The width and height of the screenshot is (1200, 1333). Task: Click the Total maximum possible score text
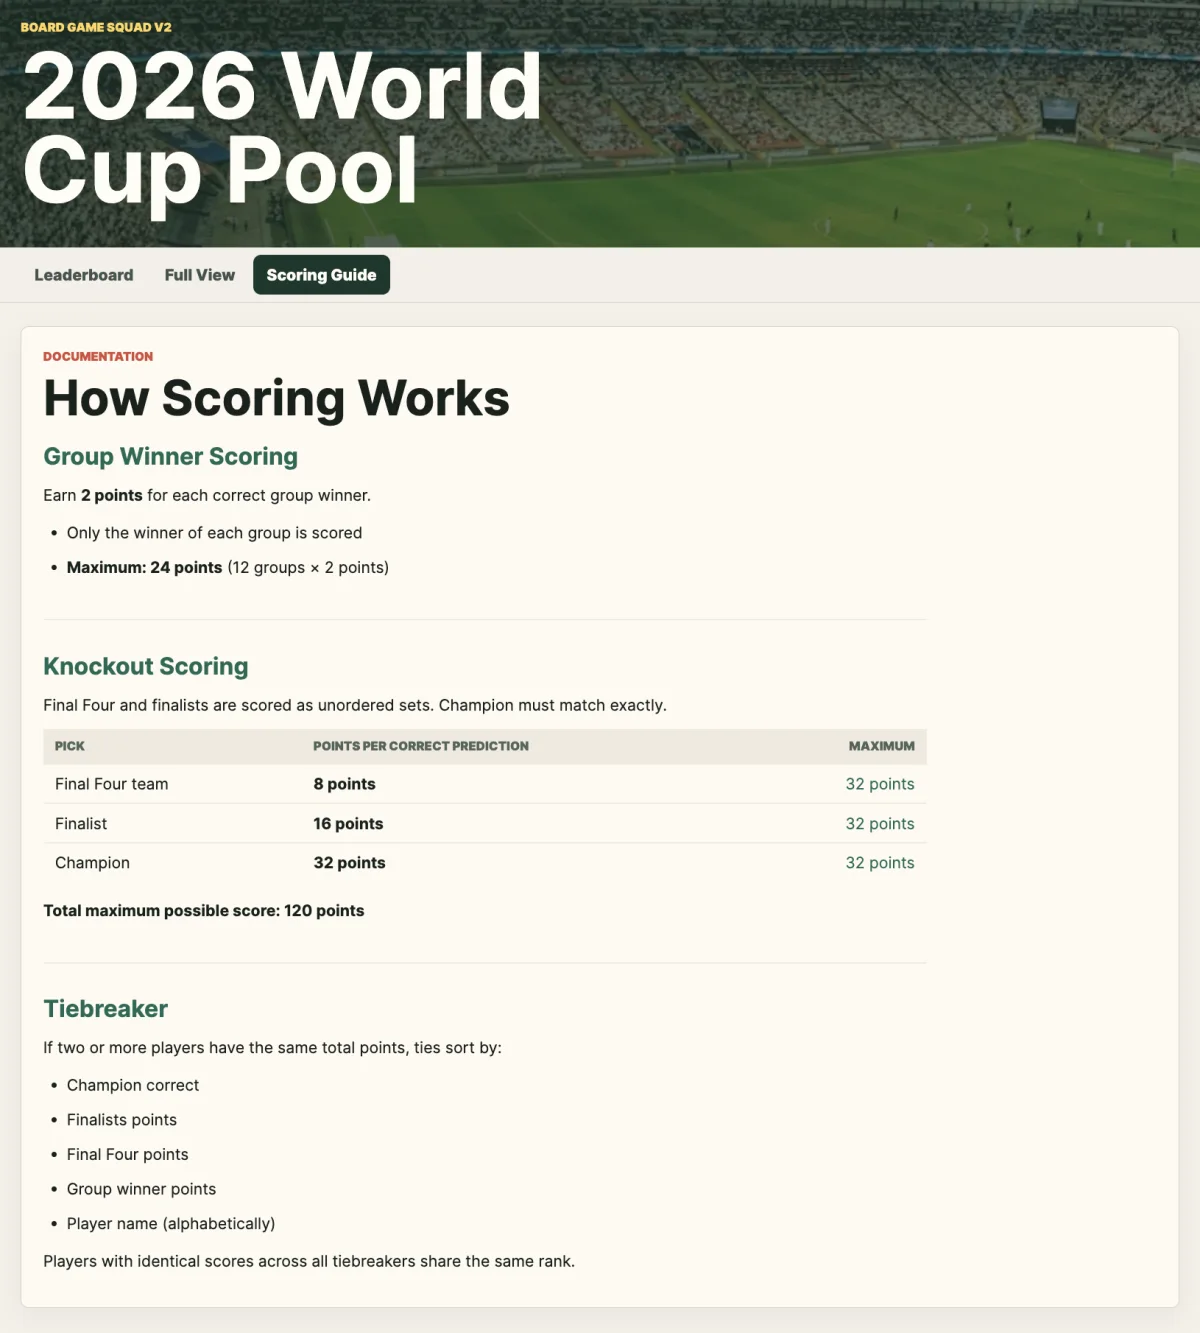point(204,911)
